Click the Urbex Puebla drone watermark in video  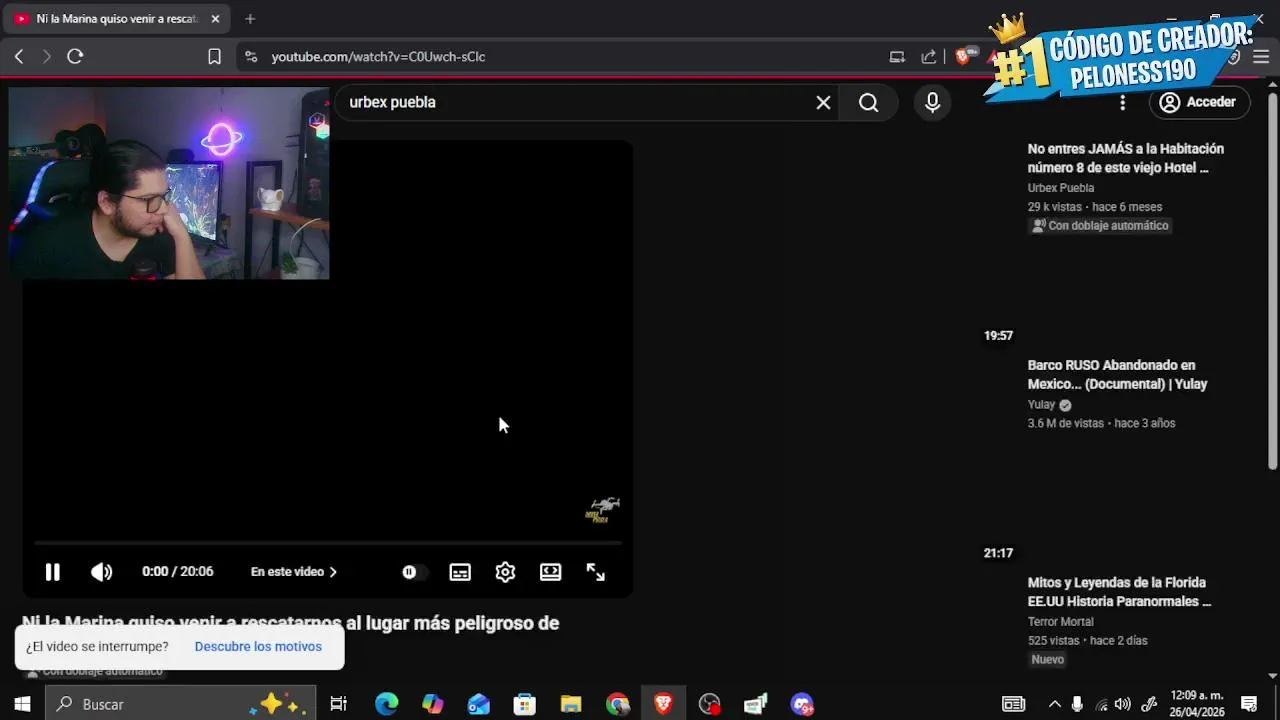[602, 510]
